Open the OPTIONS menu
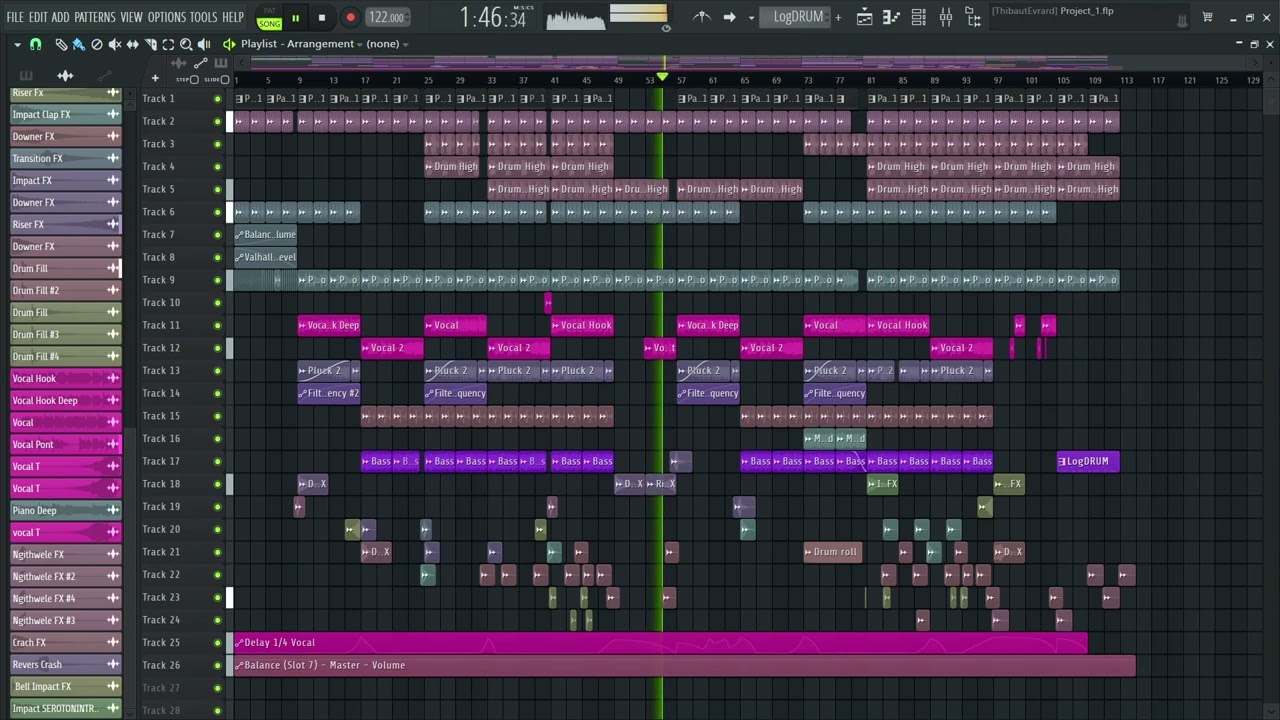 [x=167, y=17]
